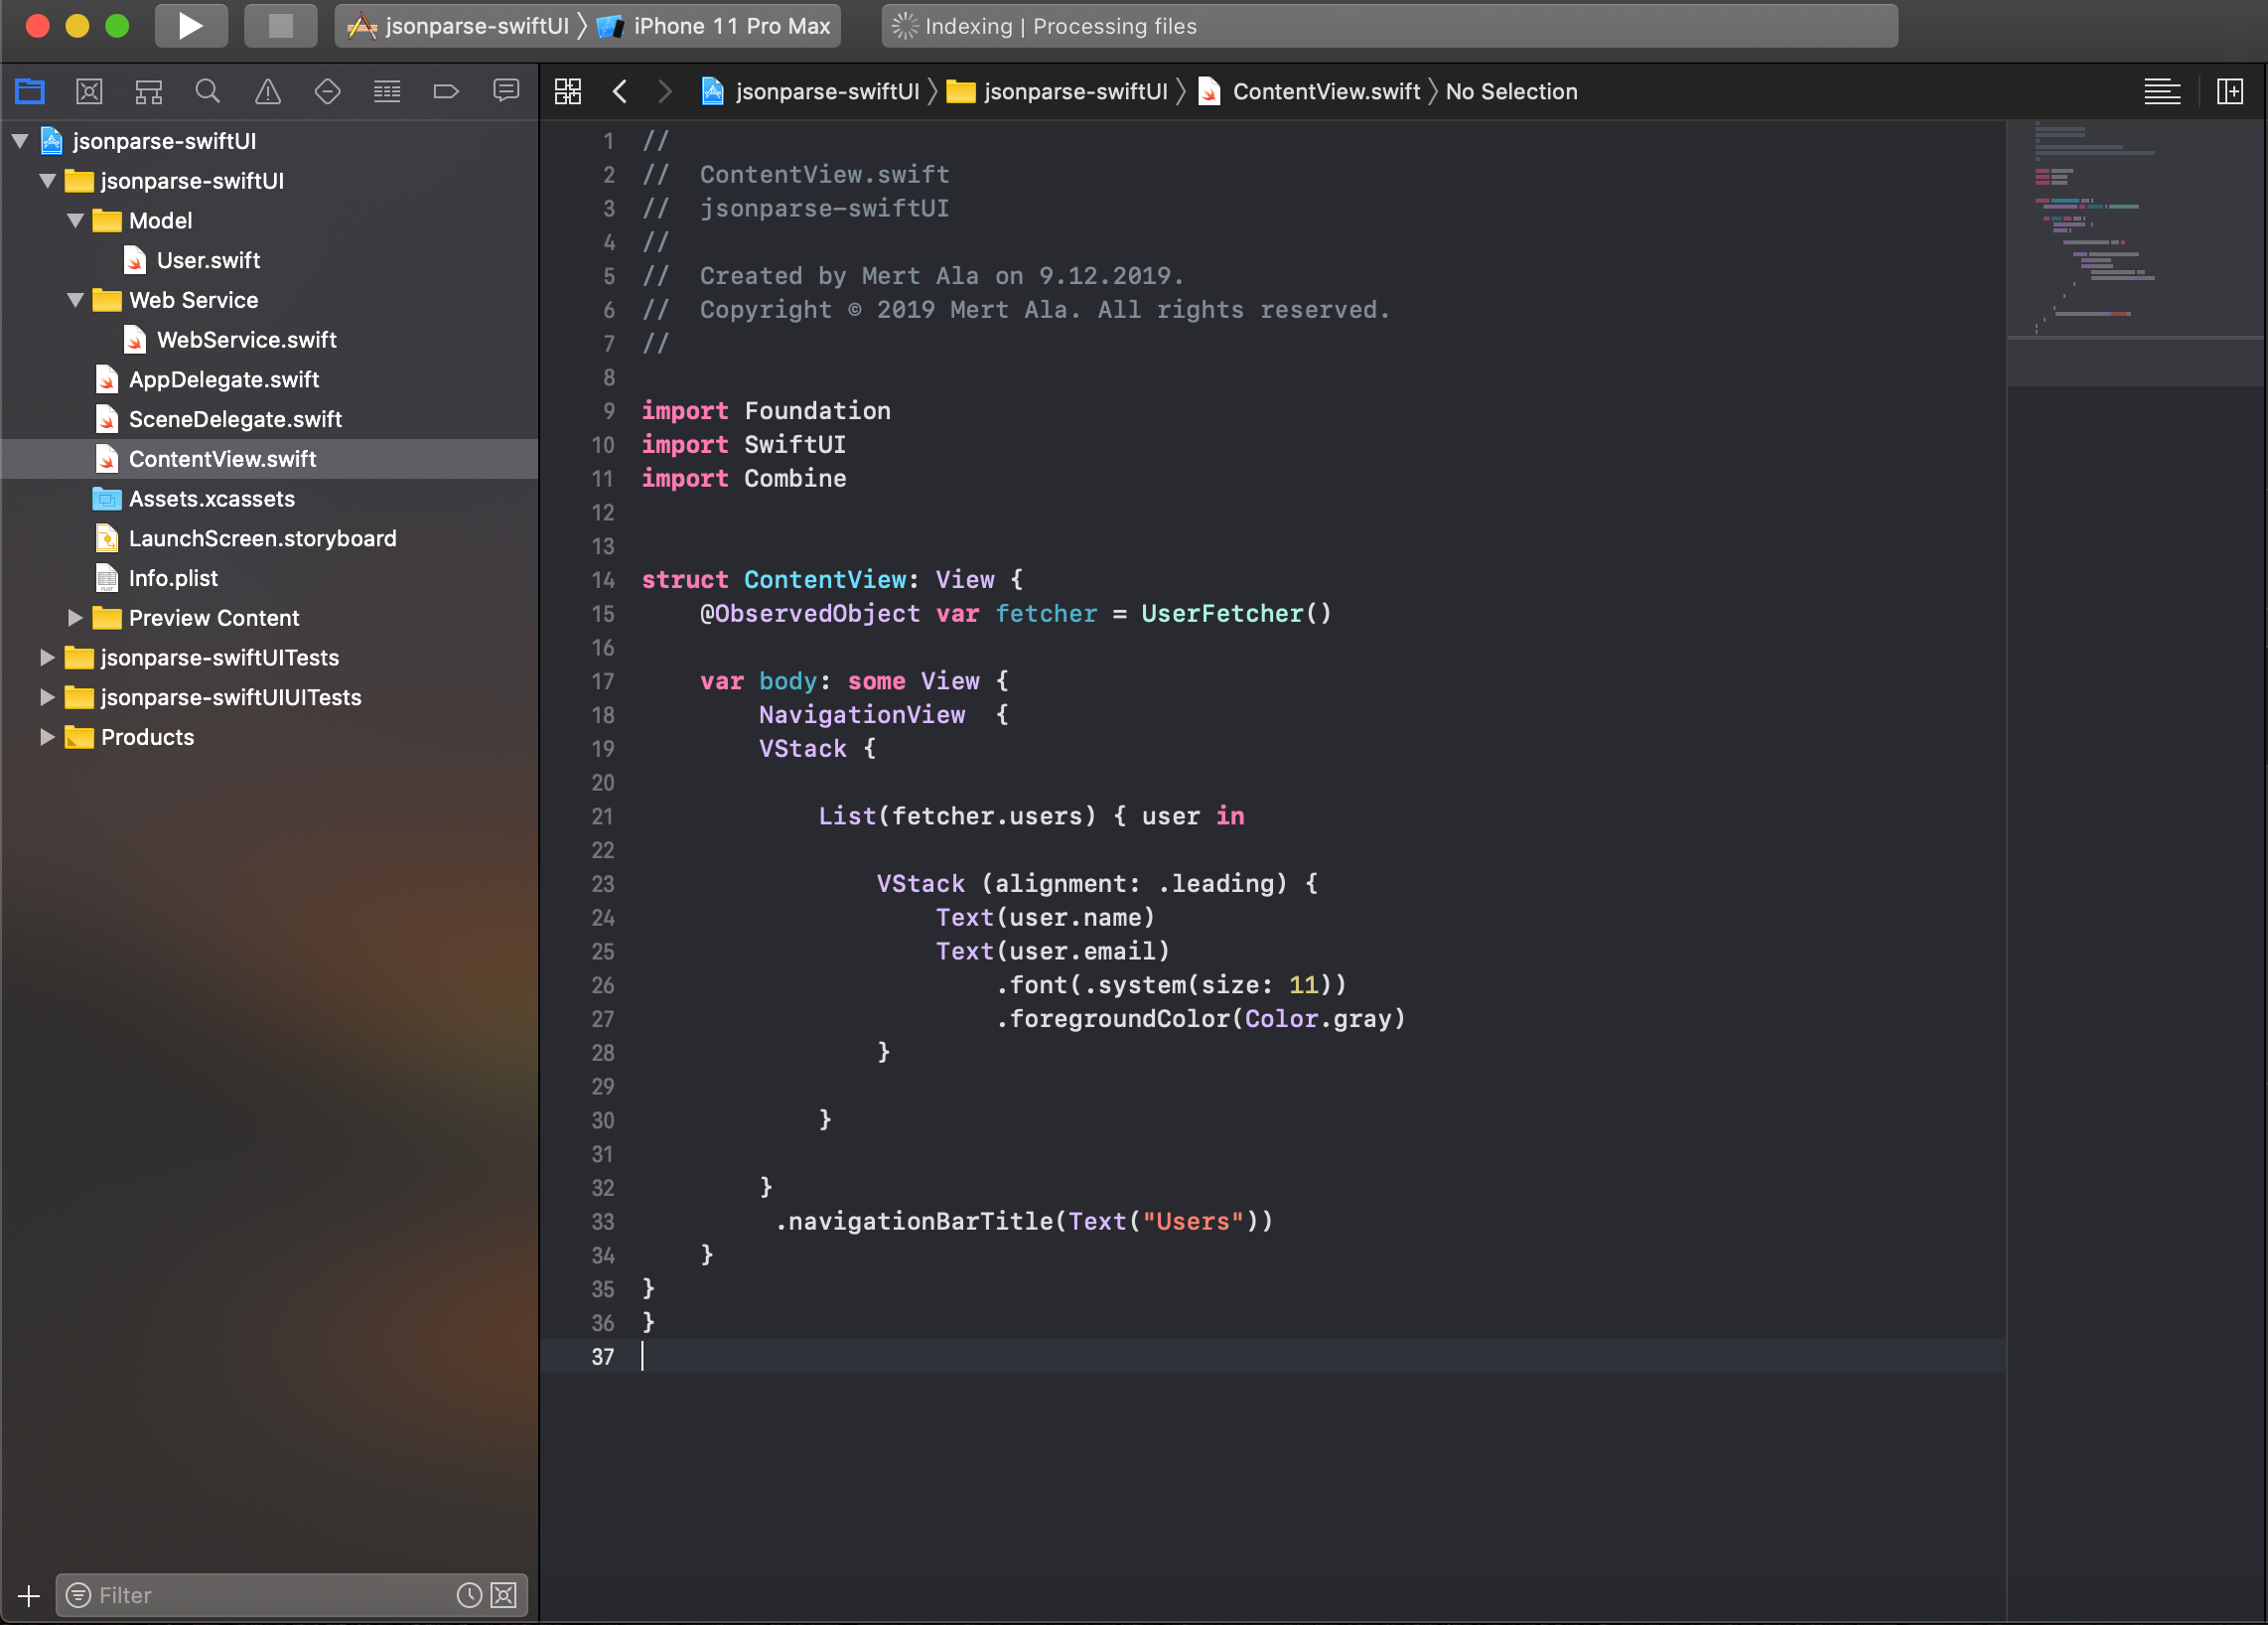Open WebService.swift file

click(x=245, y=340)
